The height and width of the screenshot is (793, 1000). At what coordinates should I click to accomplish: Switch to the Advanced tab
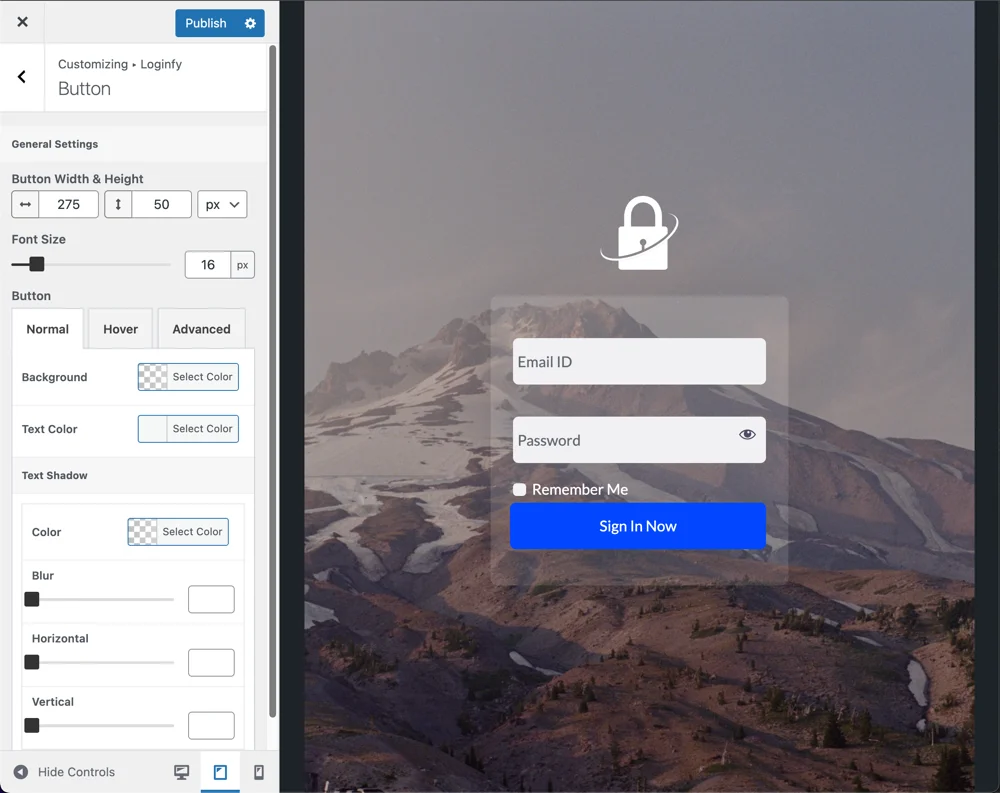click(x=201, y=329)
